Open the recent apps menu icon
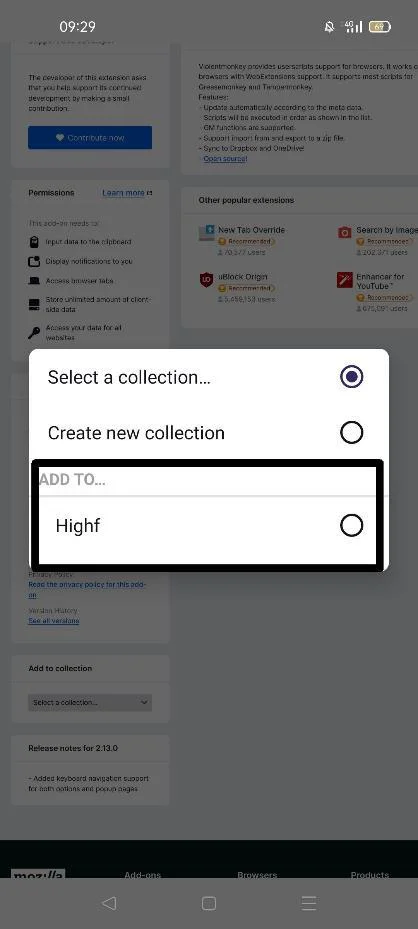 click(308, 903)
